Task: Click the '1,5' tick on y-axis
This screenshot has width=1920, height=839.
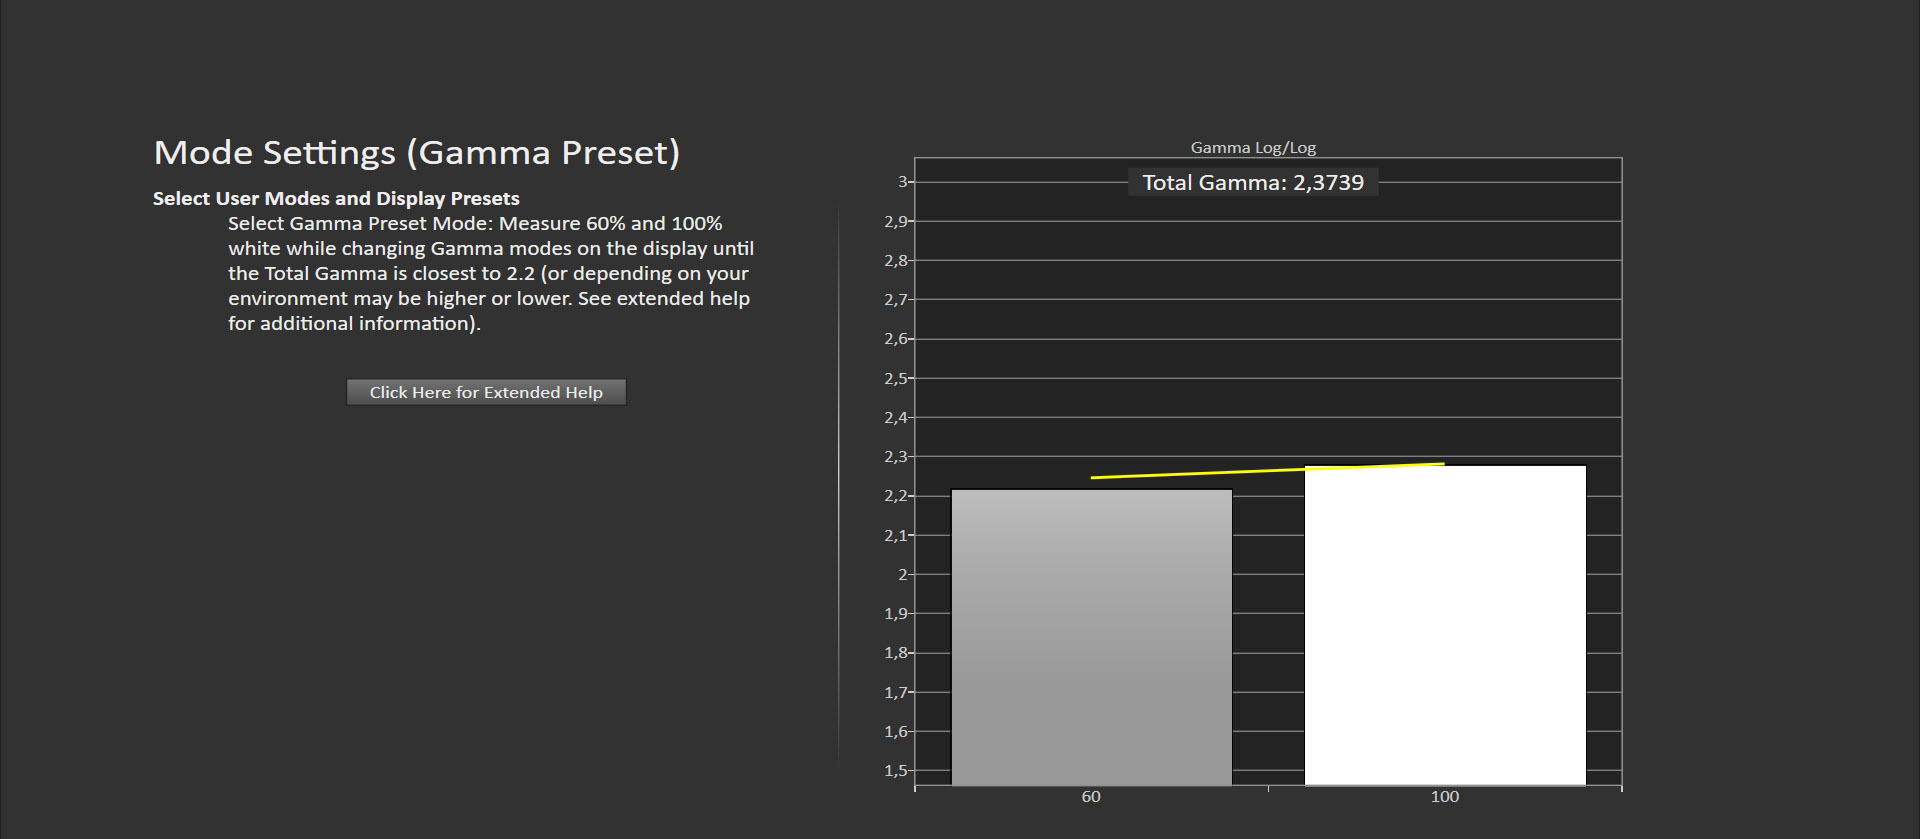Action: tap(896, 771)
